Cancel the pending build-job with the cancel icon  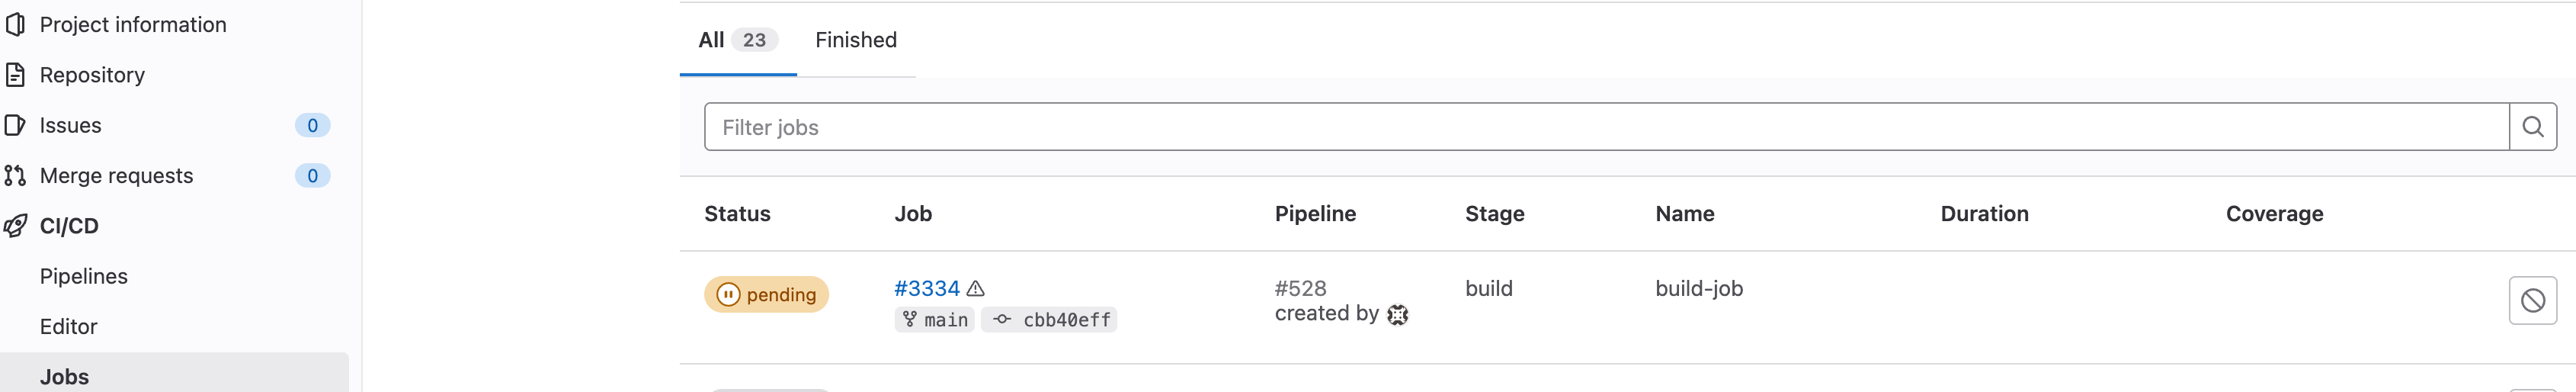coord(2532,300)
